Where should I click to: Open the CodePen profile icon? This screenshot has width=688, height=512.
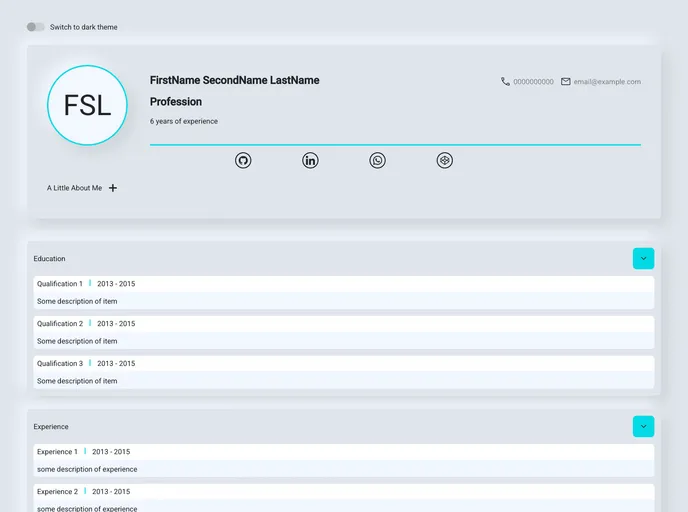pyautogui.click(x=444, y=160)
